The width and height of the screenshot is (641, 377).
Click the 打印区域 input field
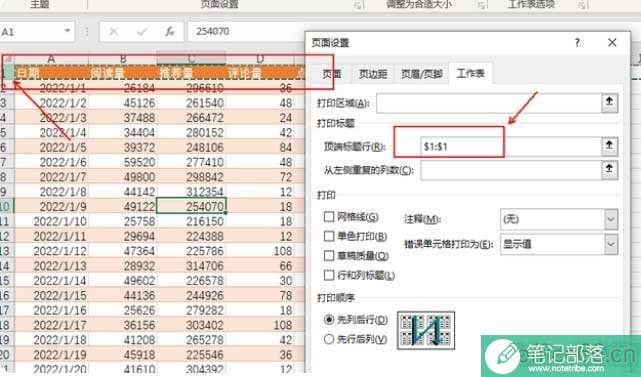(489, 103)
